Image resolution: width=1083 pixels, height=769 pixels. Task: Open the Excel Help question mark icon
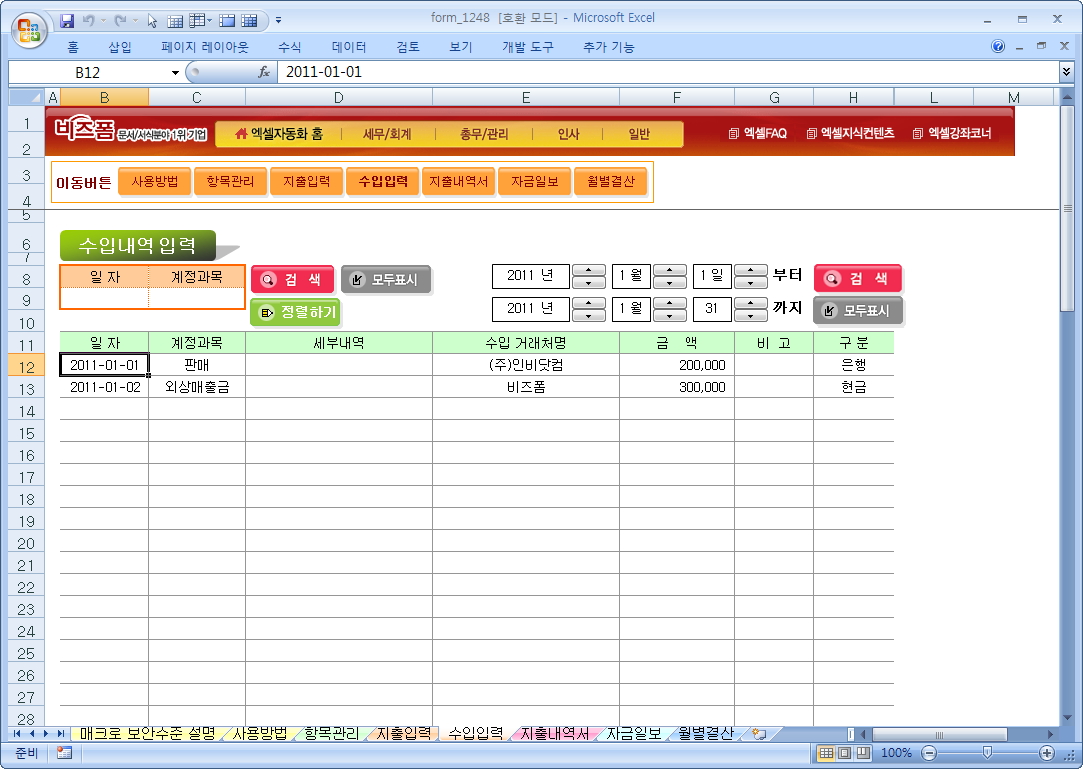point(998,47)
